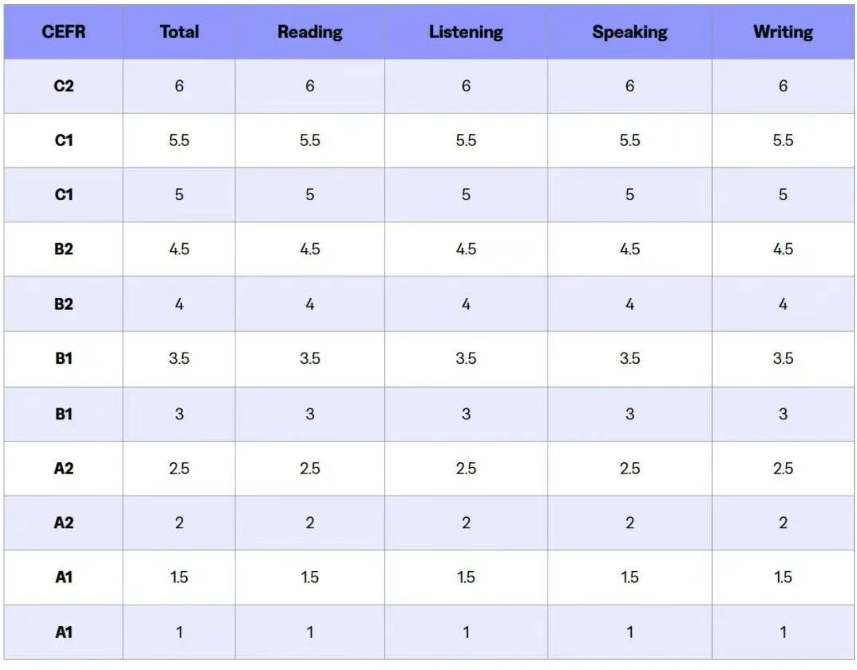Click the Total column header
This screenshot has width=857, height=670.
click(179, 32)
